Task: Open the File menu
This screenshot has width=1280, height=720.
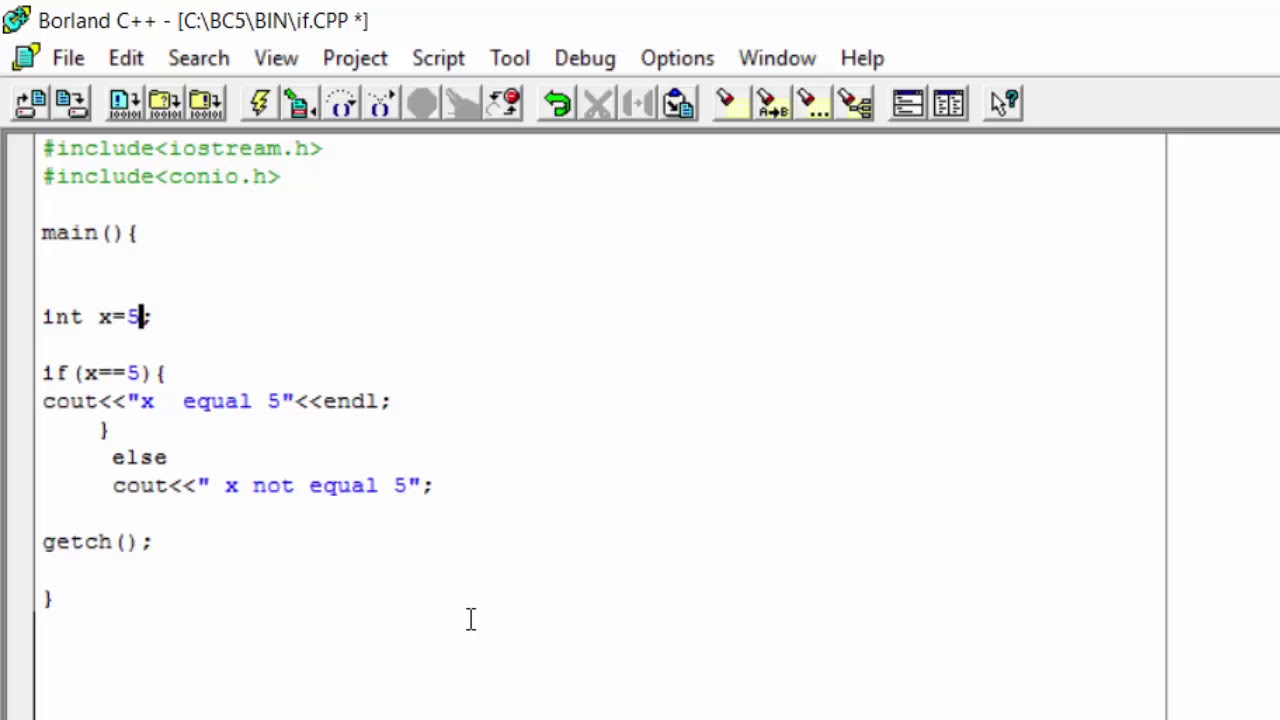Action: tap(68, 58)
